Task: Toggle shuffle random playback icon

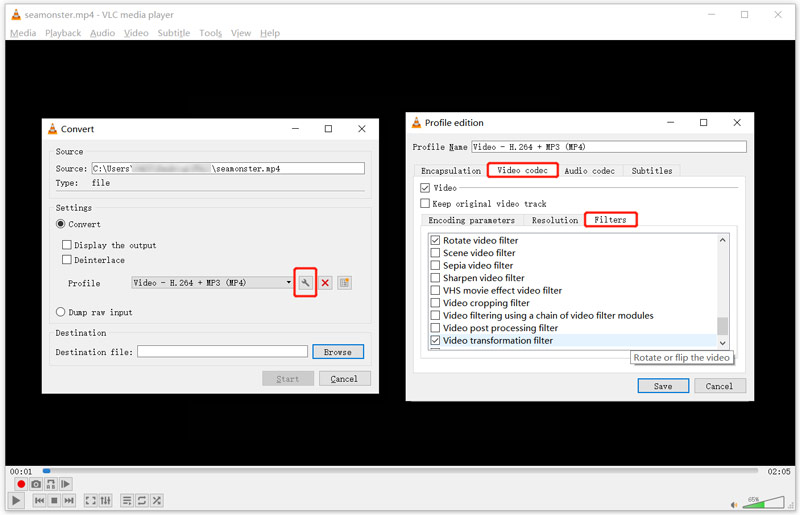Action: 157,501
